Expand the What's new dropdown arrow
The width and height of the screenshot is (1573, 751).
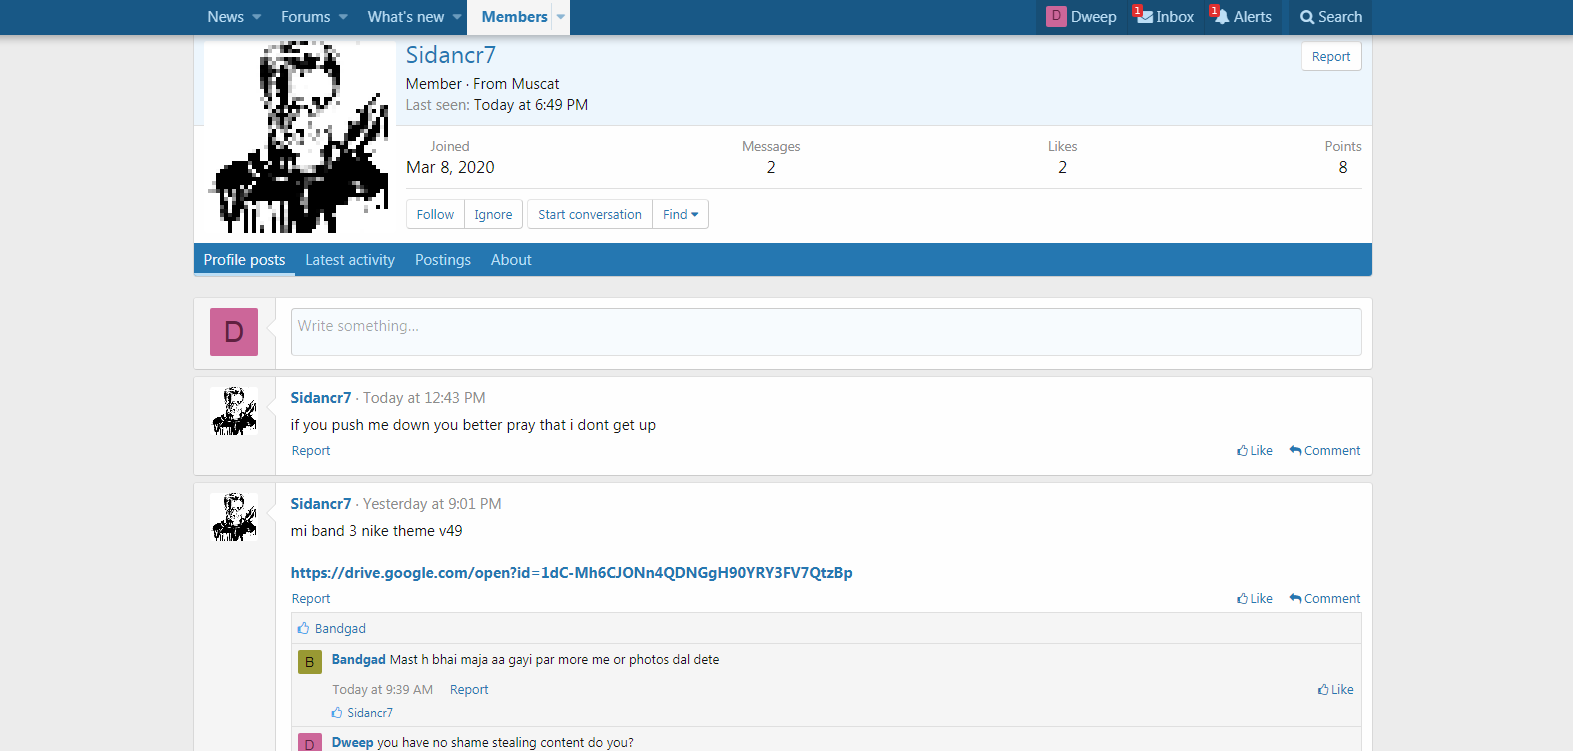[457, 17]
